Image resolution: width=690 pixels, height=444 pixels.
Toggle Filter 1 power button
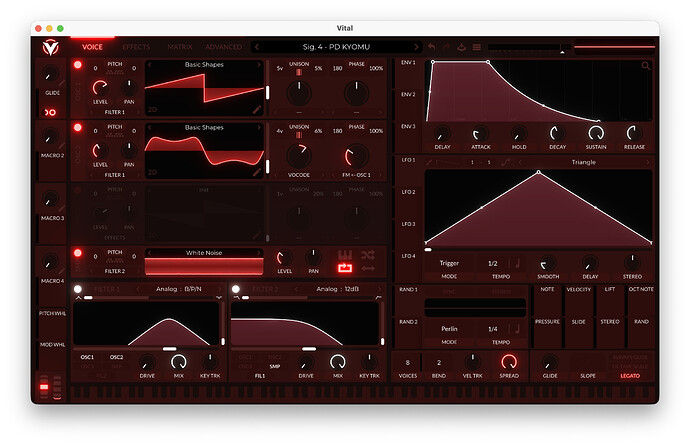pos(78,289)
